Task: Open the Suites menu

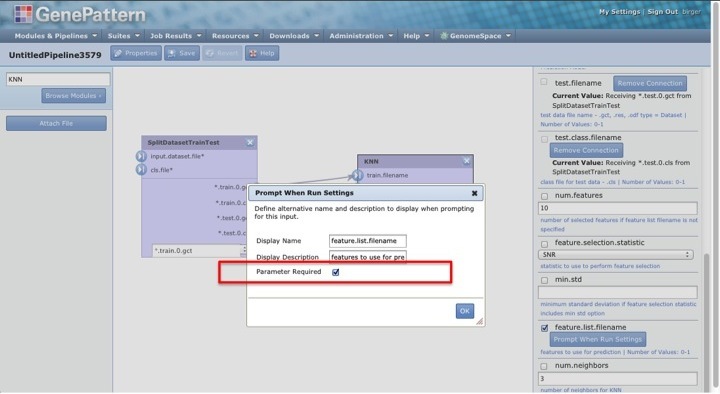Action: (x=123, y=36)
